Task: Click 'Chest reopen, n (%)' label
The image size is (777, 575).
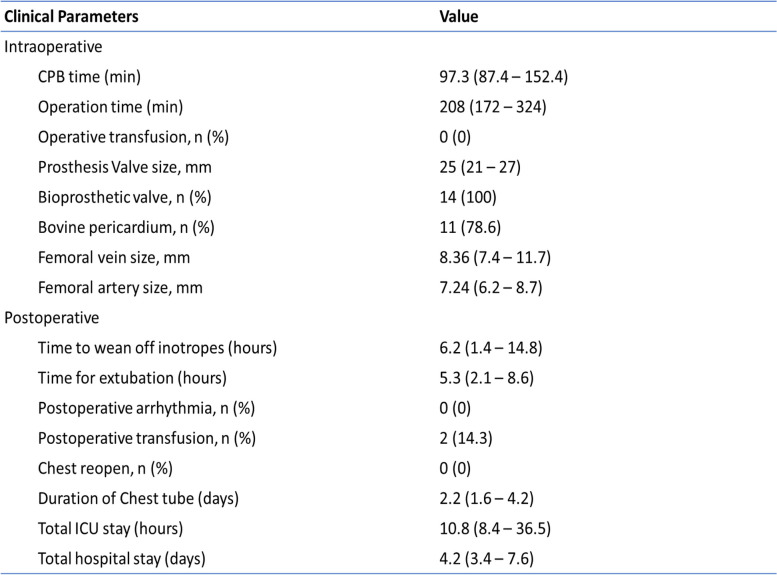Action: [105, 468]
